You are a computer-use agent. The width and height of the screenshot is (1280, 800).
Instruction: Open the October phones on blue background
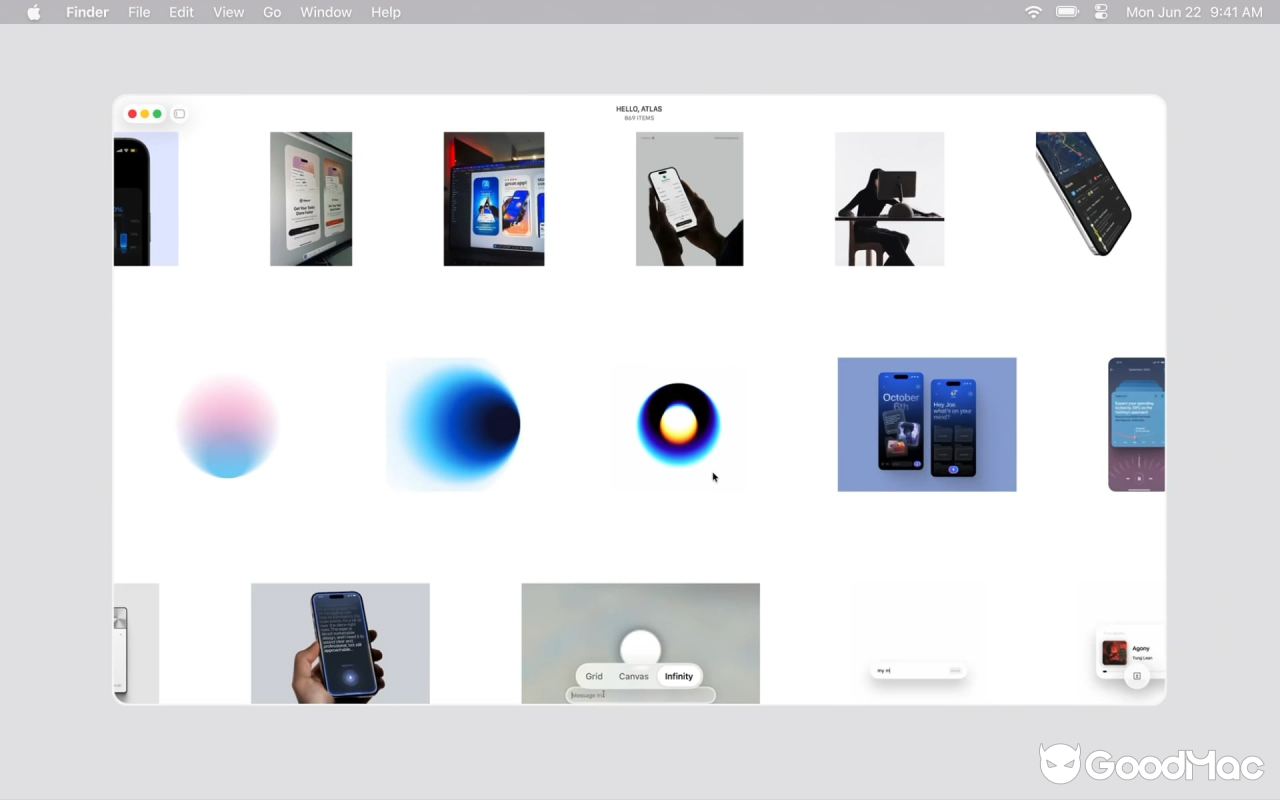[927, 424]
